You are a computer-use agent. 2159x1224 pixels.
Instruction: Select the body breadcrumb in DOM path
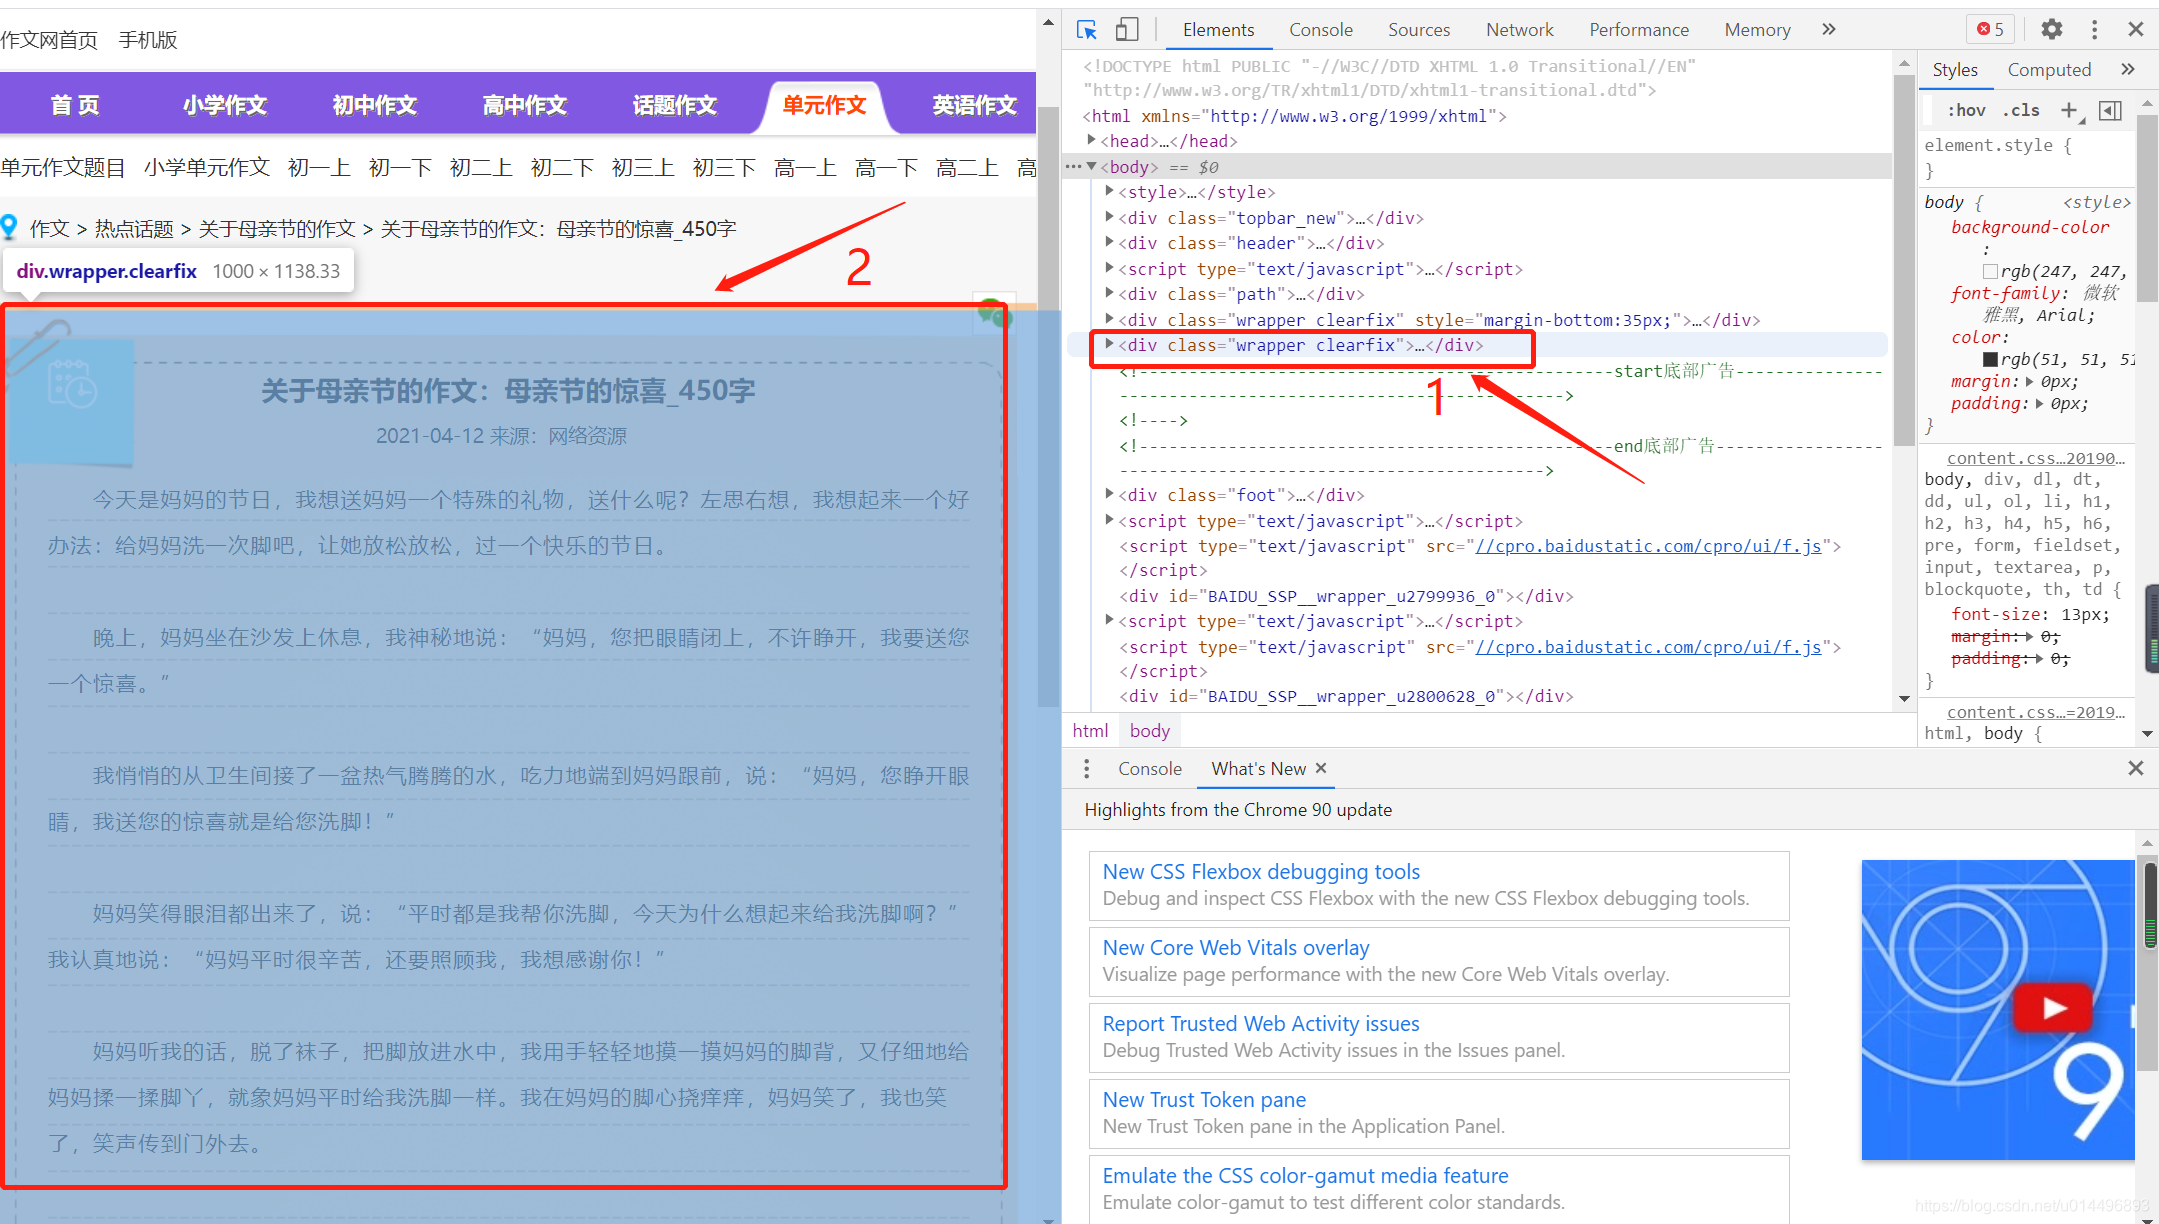click(1150, 730)
